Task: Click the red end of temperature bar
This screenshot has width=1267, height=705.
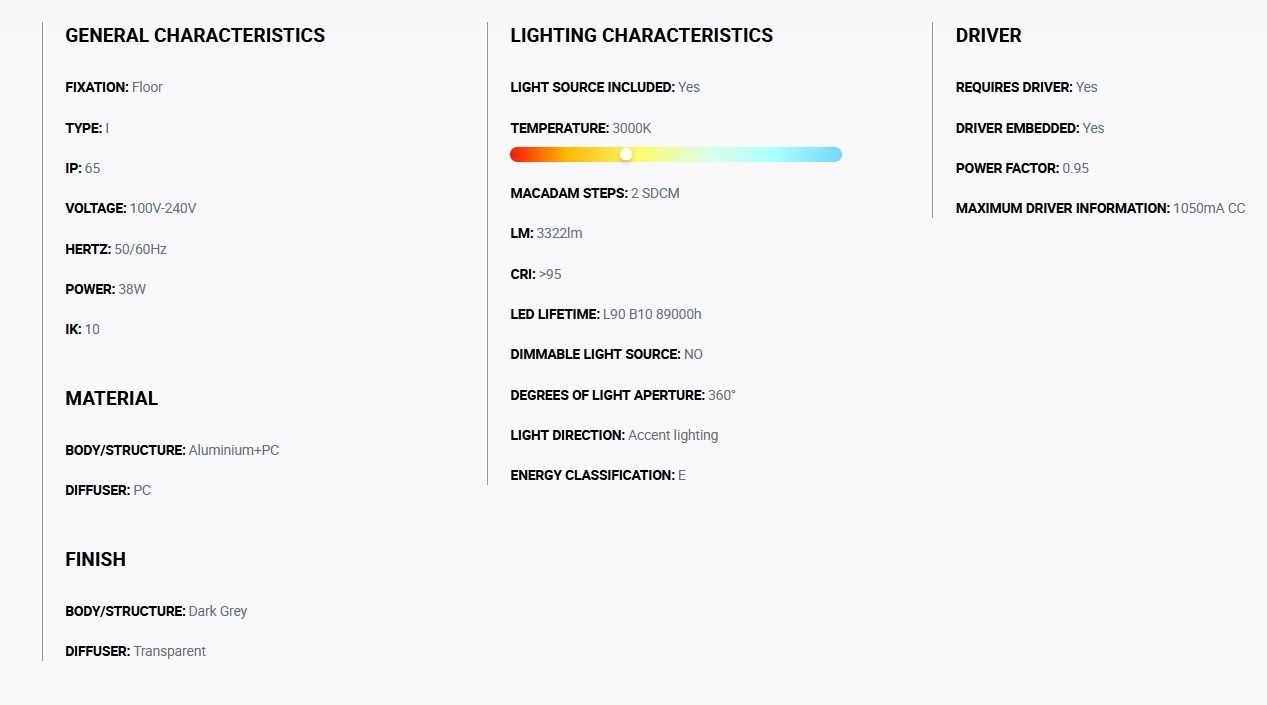Action: click(x=520, y=154)
